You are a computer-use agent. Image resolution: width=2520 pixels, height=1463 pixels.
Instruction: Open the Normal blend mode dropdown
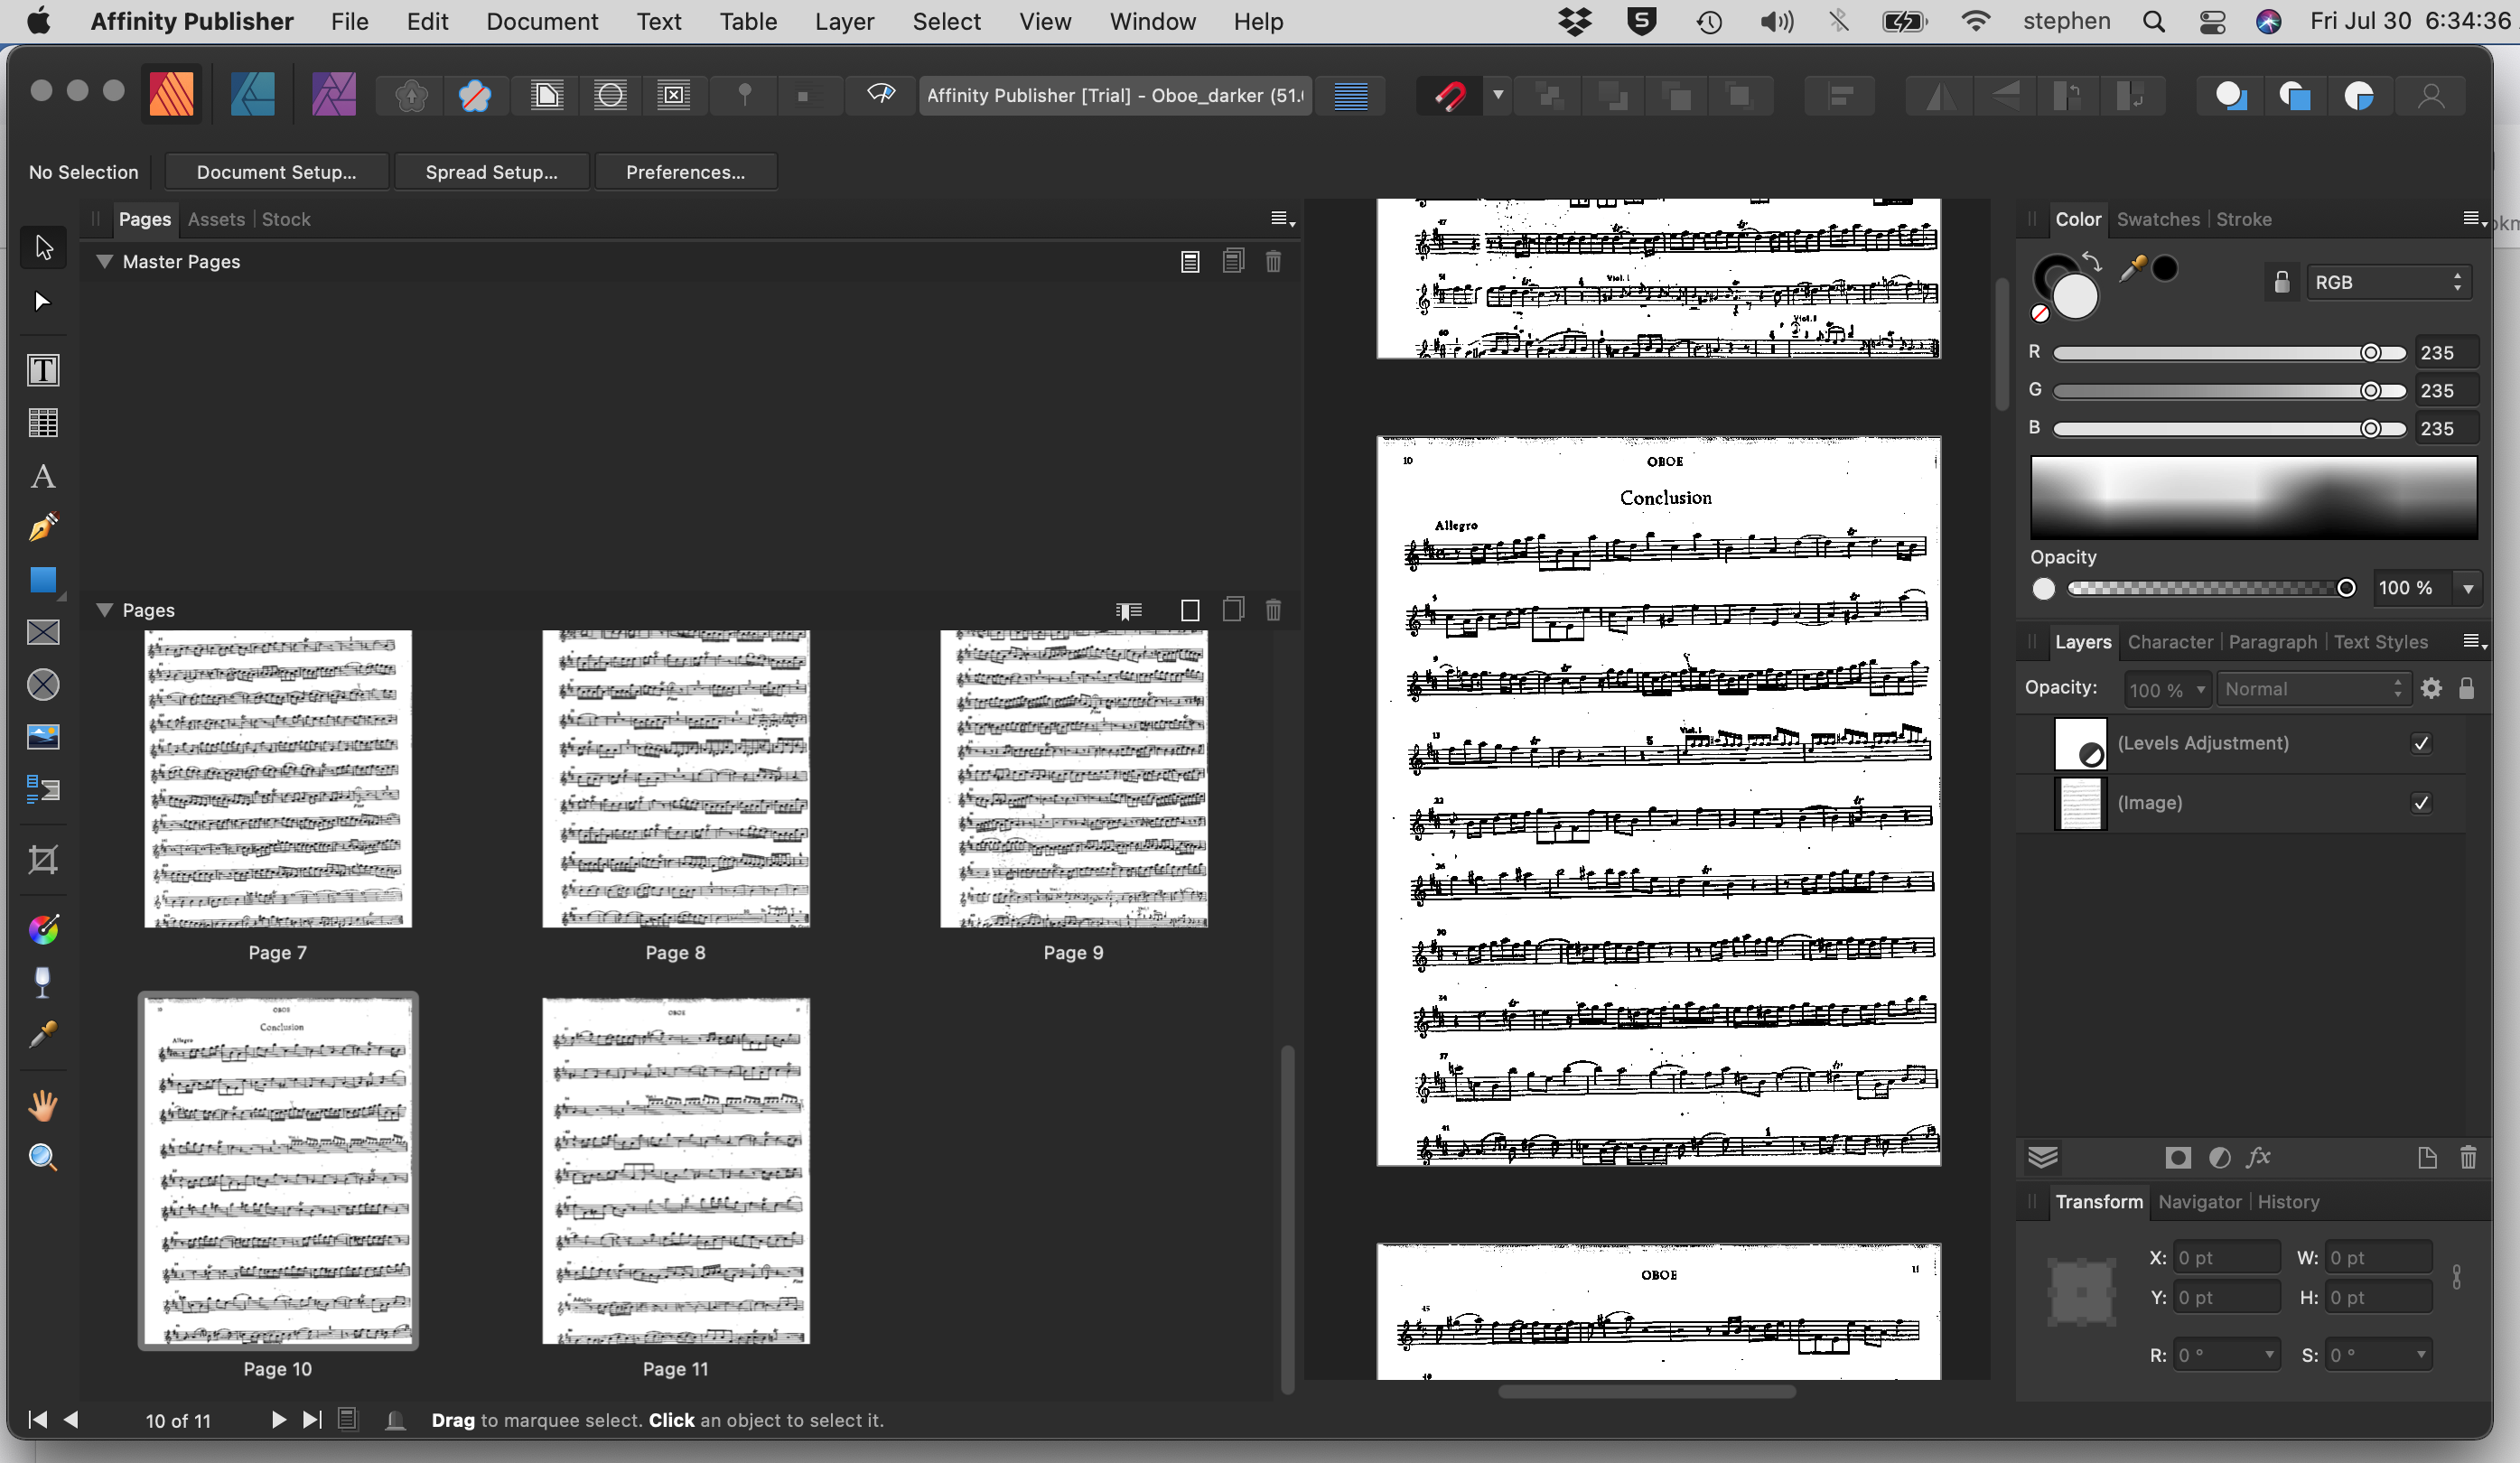[x=2313, y=689]
